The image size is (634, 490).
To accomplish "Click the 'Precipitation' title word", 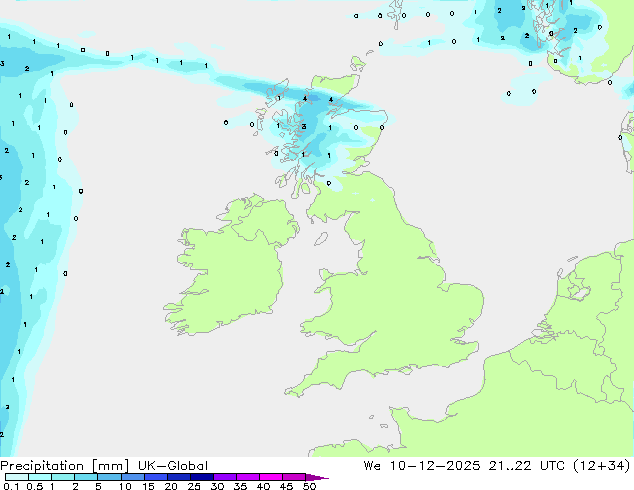I will pos(42,466).
